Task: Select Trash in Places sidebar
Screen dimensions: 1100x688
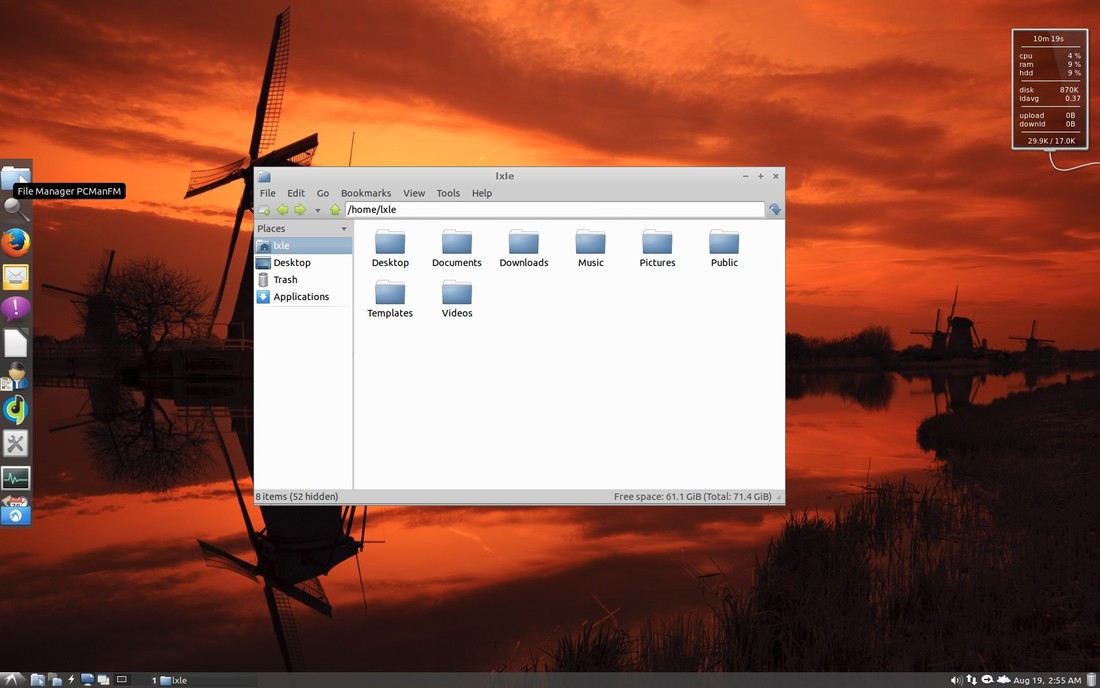Action: pyautogui.click(x=303, y=279)
